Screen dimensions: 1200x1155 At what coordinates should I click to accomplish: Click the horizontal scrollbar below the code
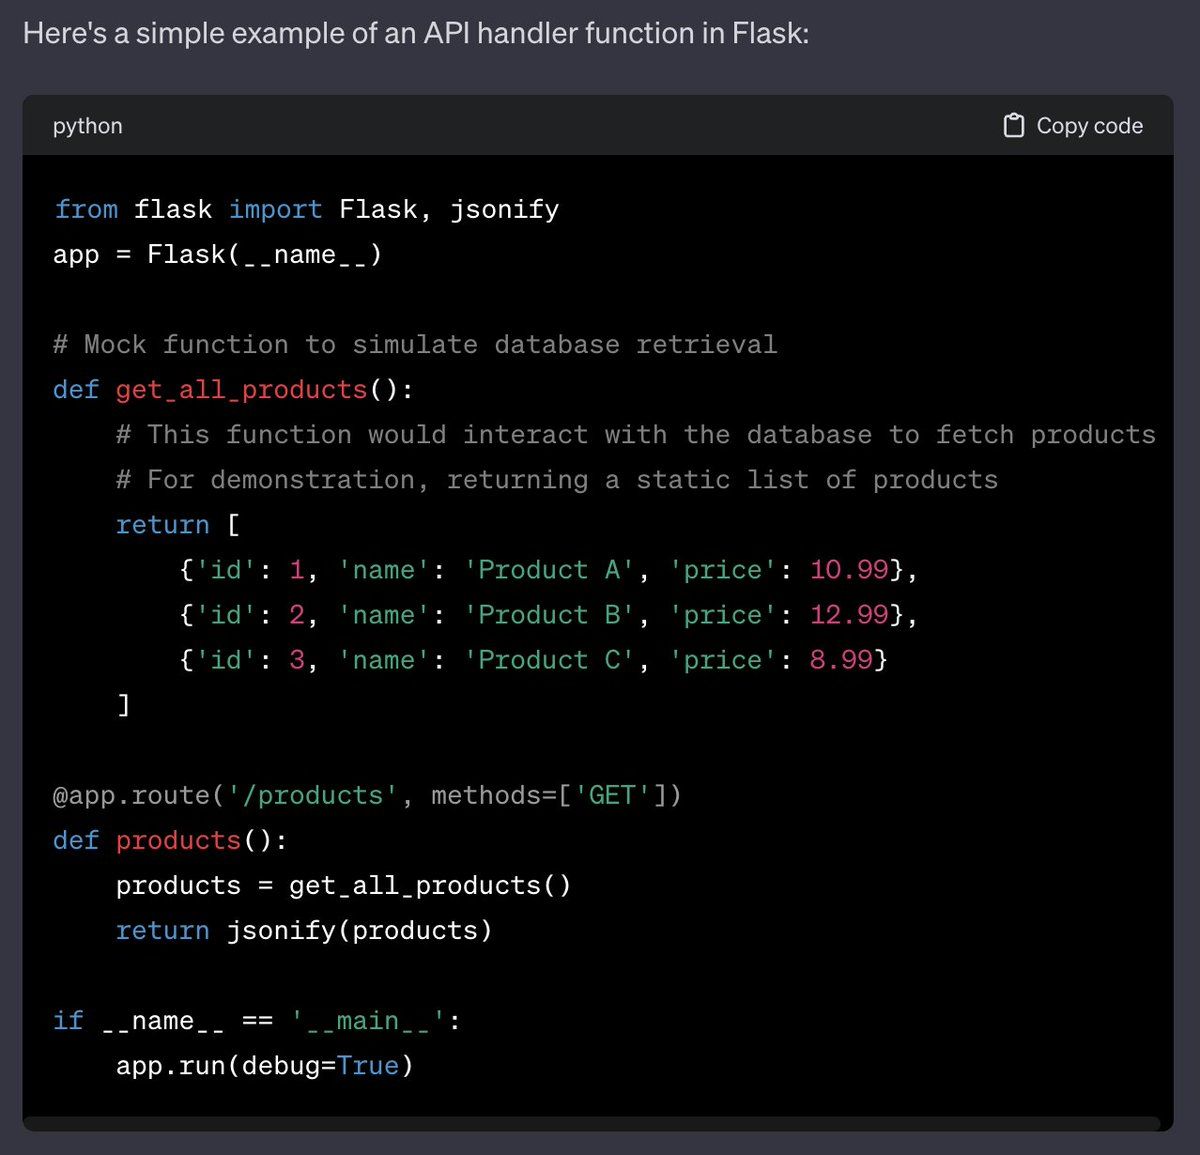(590, 1123)
